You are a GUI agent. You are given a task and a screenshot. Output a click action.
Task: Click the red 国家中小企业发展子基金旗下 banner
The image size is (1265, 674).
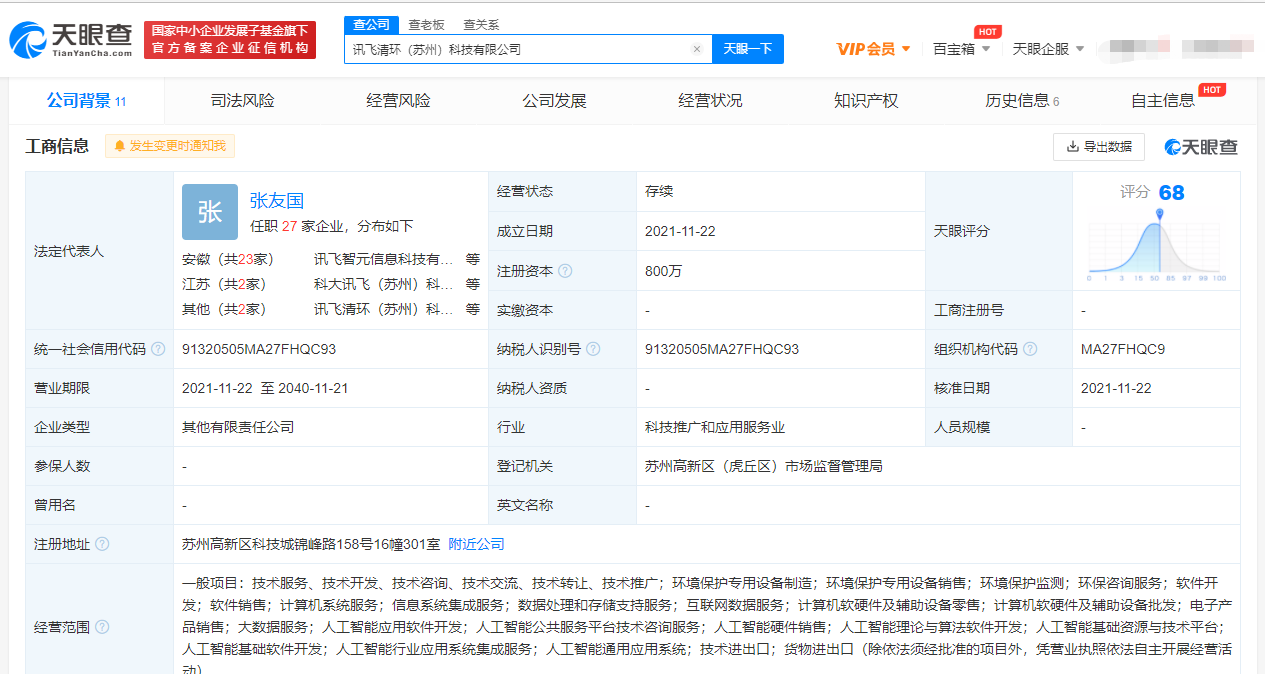230,40
